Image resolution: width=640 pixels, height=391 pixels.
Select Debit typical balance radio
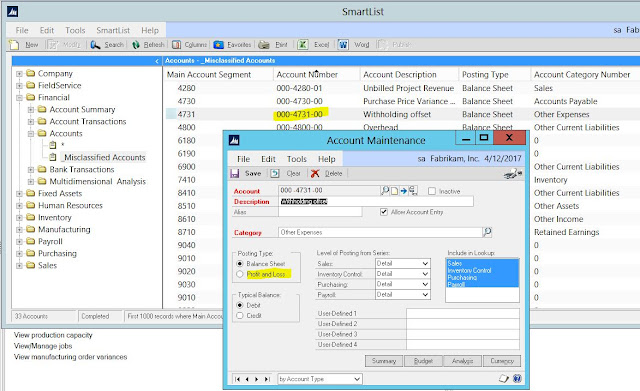click(x=240, y=305)
